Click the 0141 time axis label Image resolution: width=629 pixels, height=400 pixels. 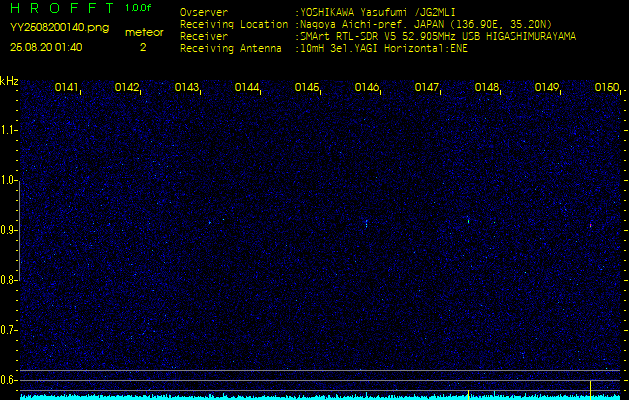(x=66, y=87)
